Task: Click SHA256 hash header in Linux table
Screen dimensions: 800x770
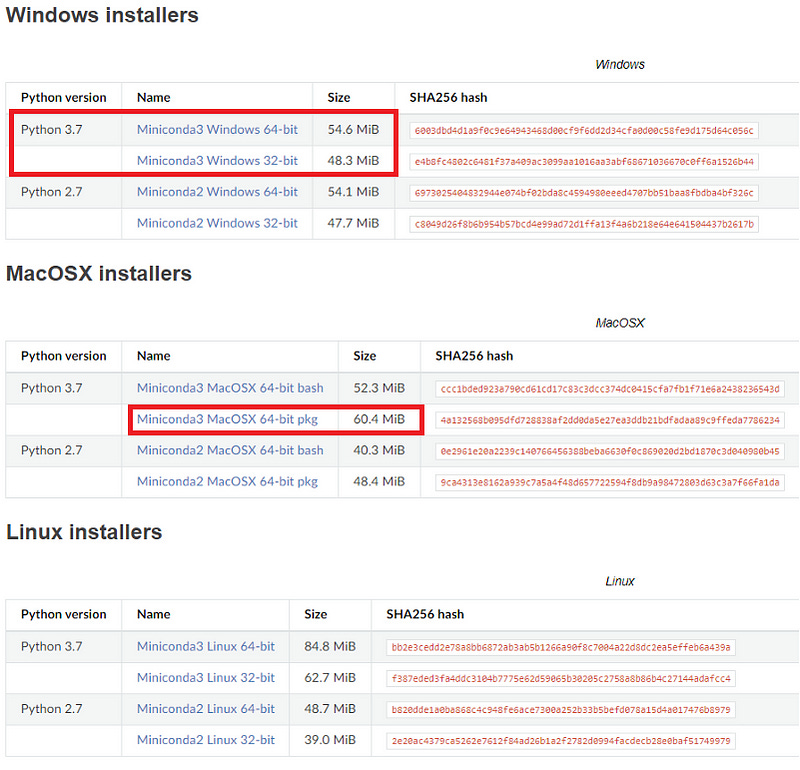Action: pyautogui.click(x=426, y=614)
